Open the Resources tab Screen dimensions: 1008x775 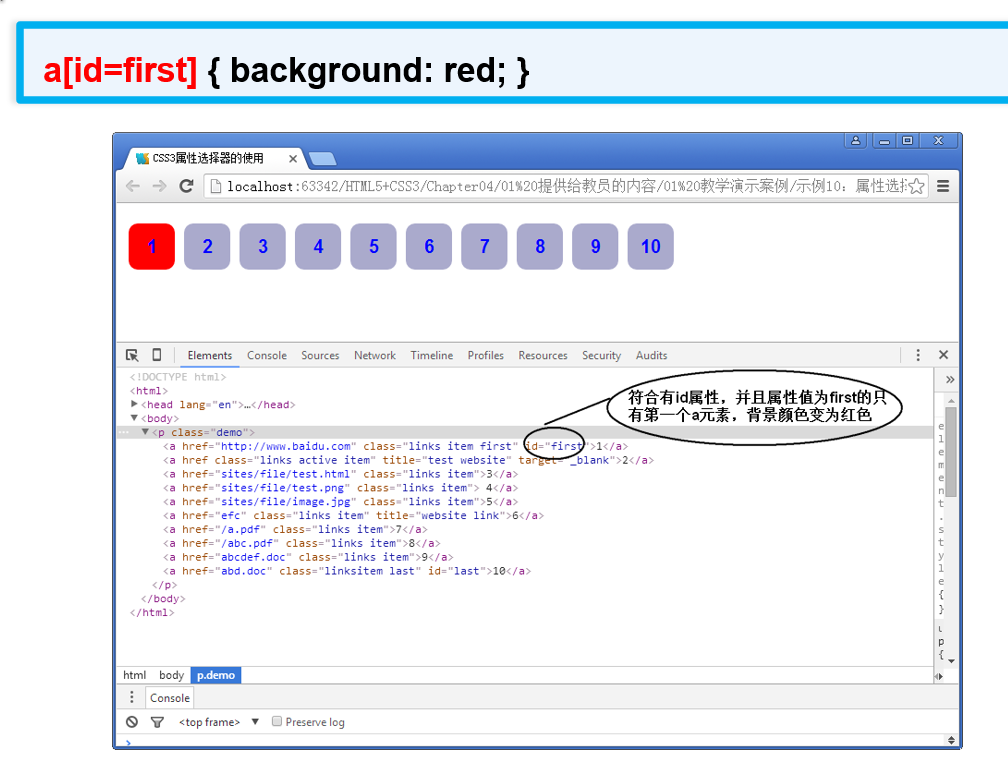click(x=543, y=355)
